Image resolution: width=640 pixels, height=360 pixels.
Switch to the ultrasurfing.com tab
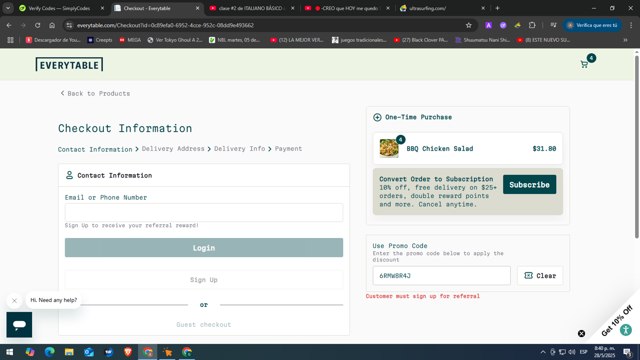click(442, 8)
